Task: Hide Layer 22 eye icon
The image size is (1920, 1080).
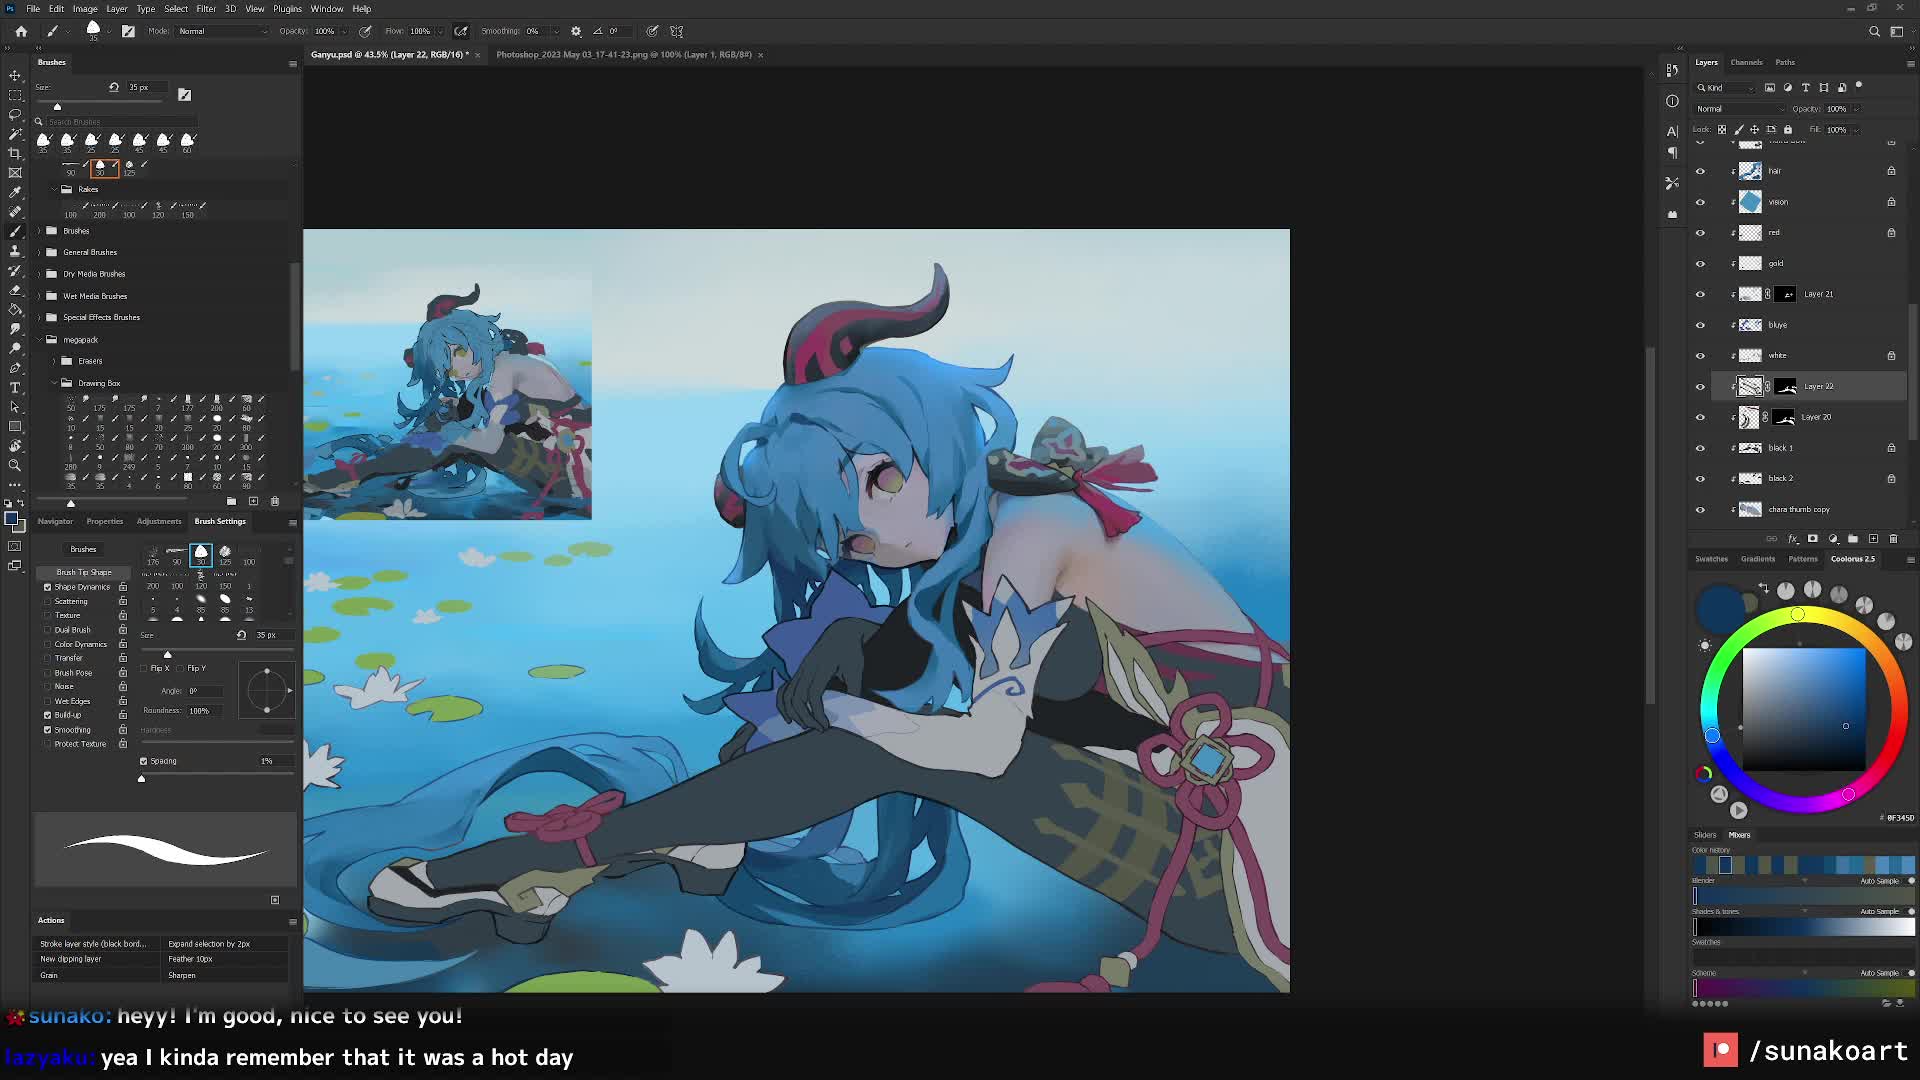Action: (1700, 387)
